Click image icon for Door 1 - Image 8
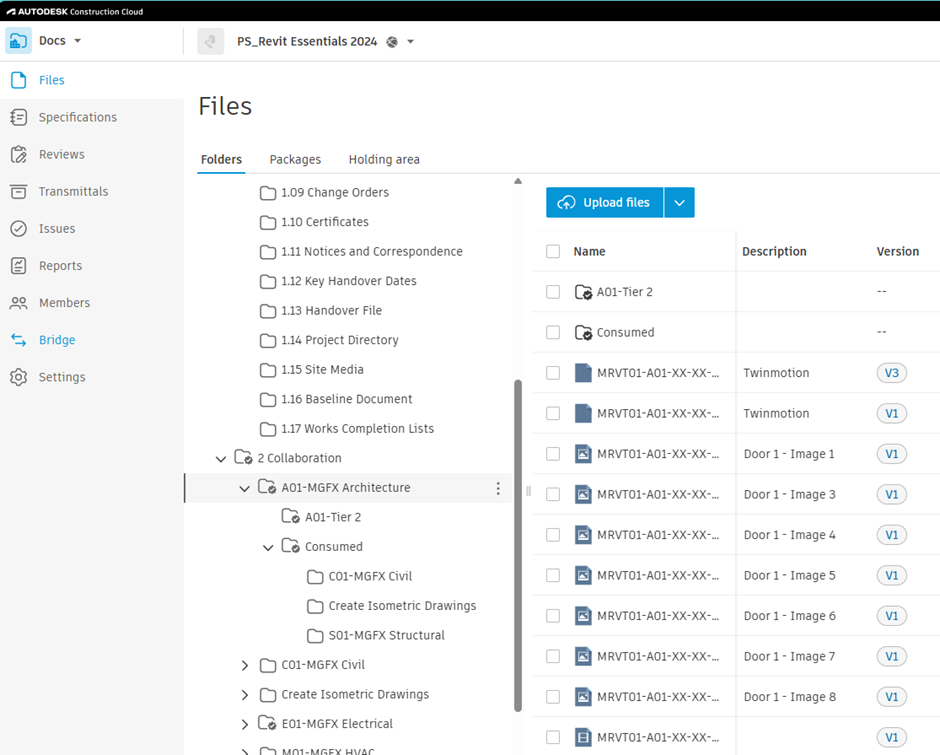This screenshot has width=940, height=755. tap(583, 697)
